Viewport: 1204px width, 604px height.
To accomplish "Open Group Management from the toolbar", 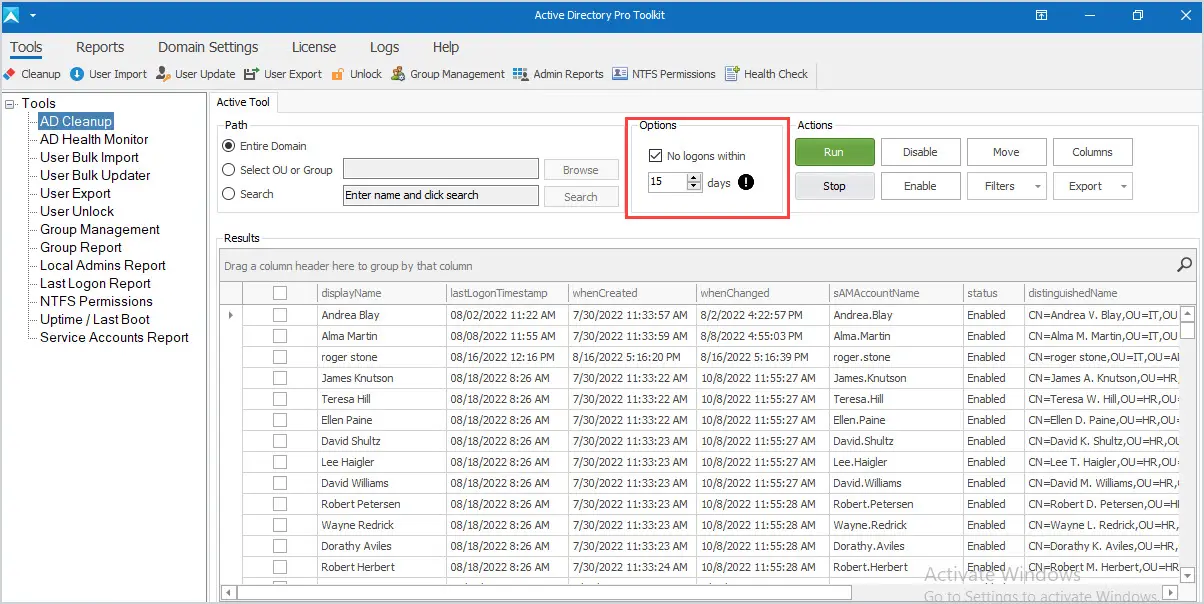I will (448, 74).
